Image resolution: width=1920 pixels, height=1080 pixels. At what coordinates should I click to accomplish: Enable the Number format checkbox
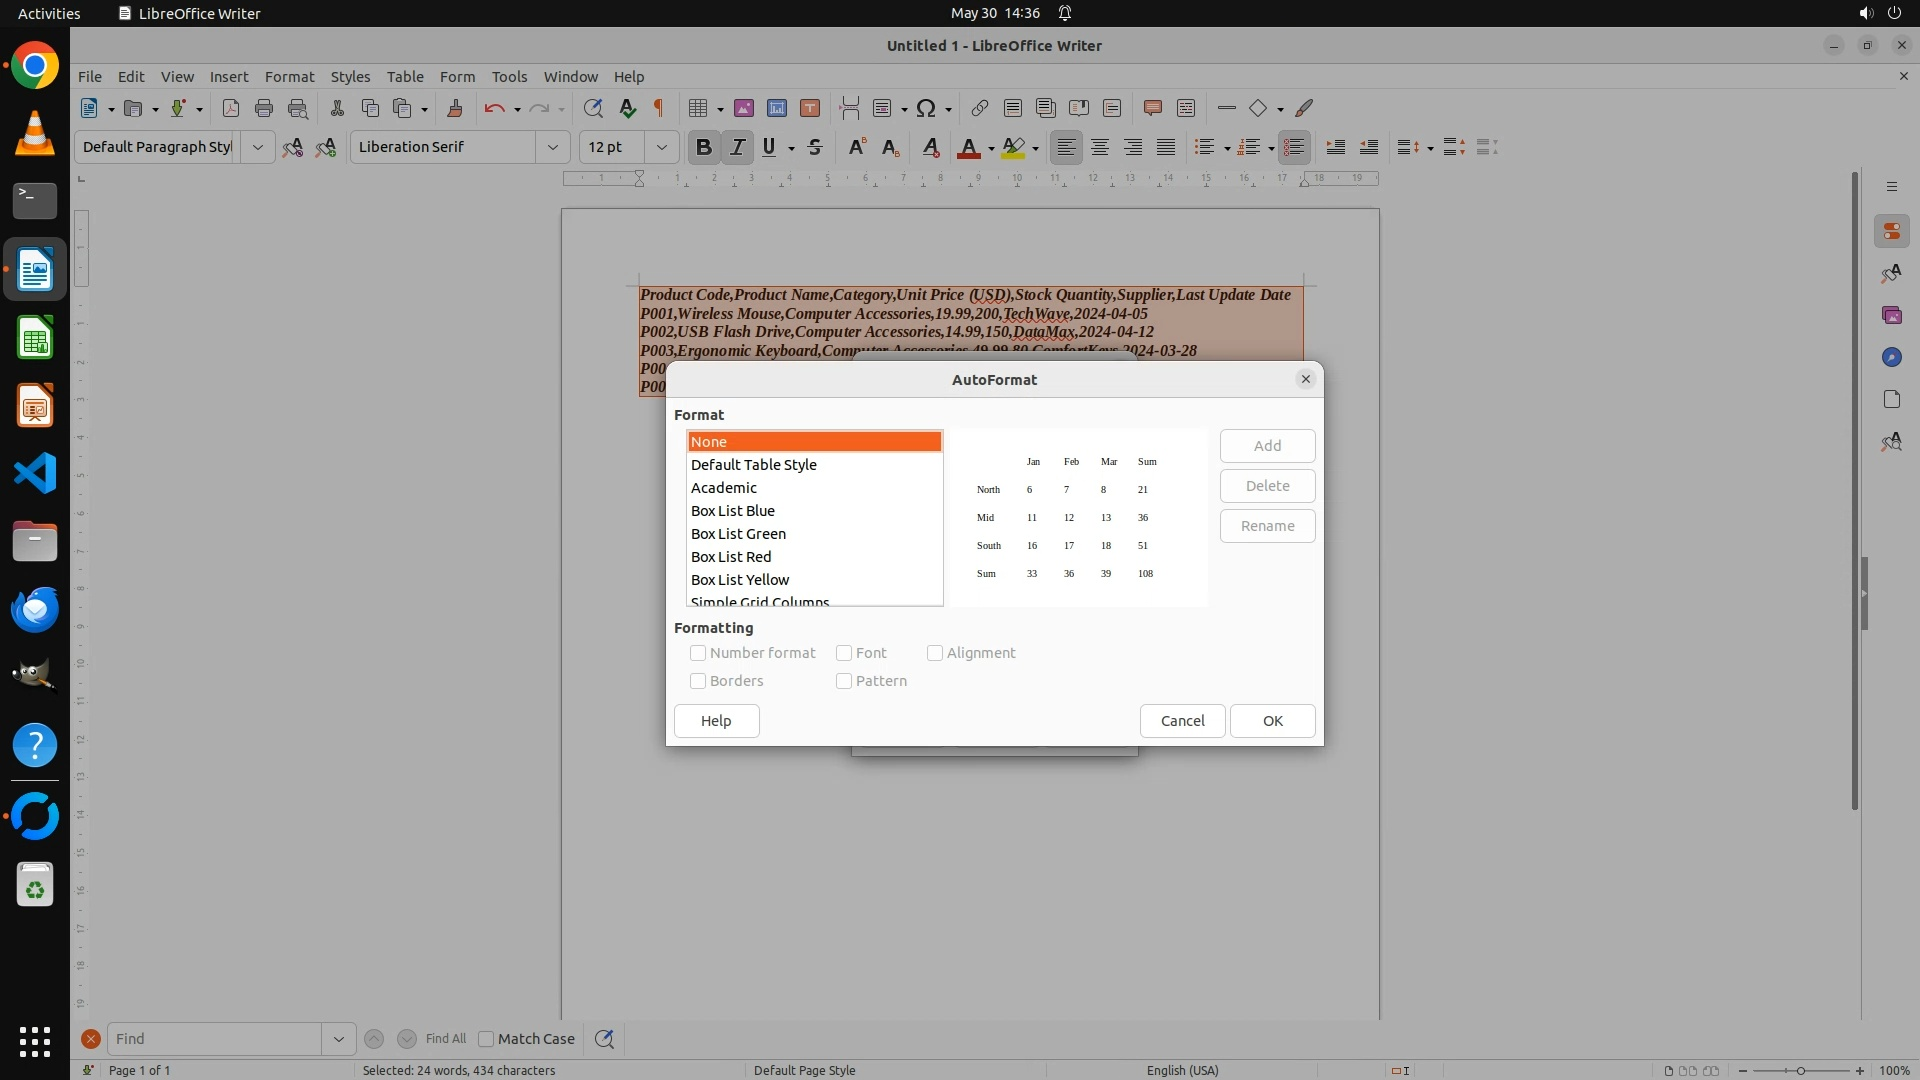[698, 653]
